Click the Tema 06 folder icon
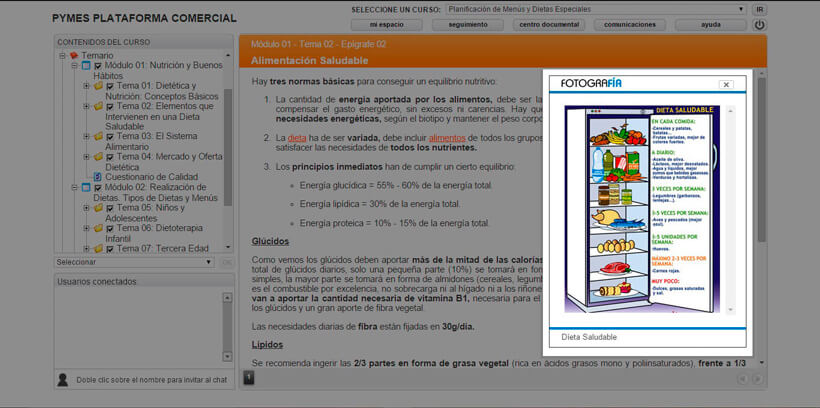 (98, 228)
